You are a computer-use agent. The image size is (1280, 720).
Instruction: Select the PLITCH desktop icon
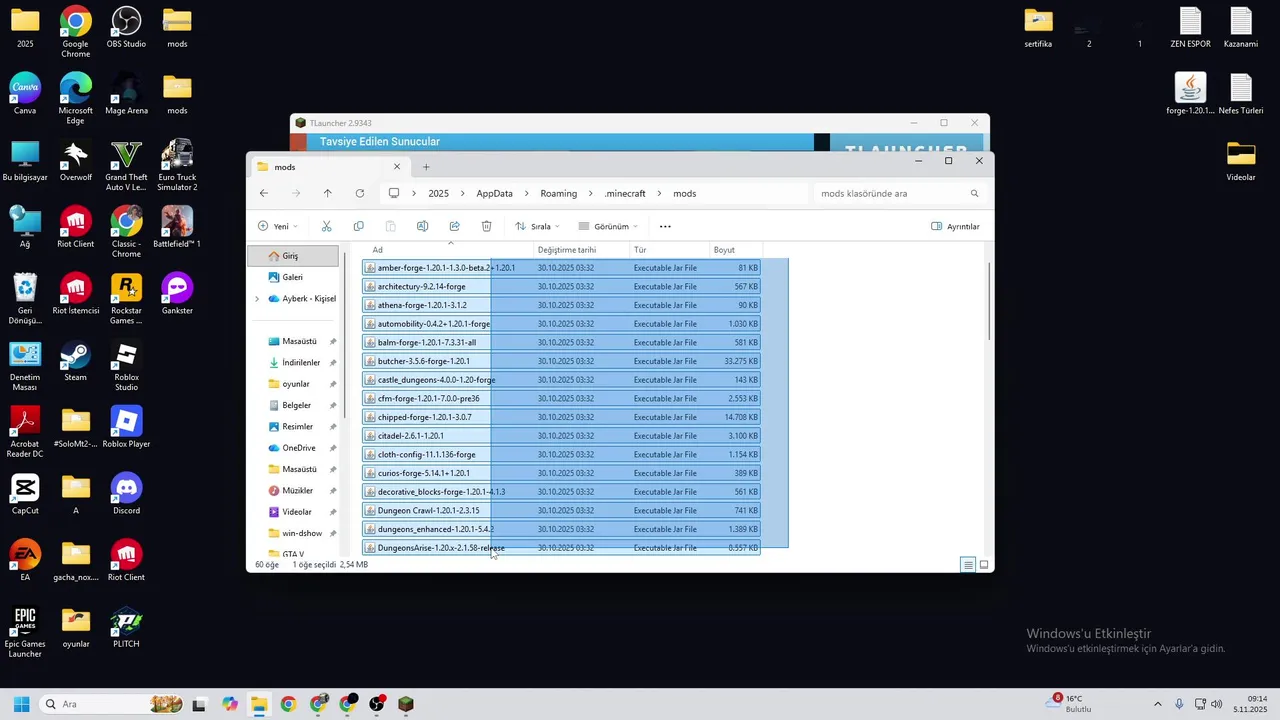126,628
